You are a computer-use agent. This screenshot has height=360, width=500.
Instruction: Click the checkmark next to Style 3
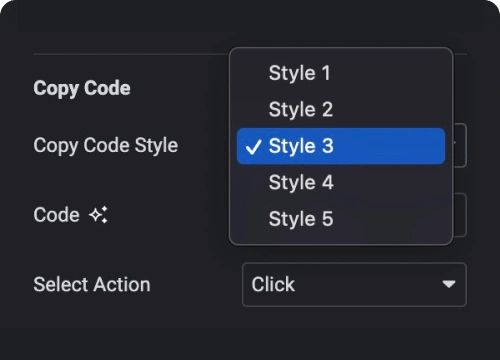point(253,147)
